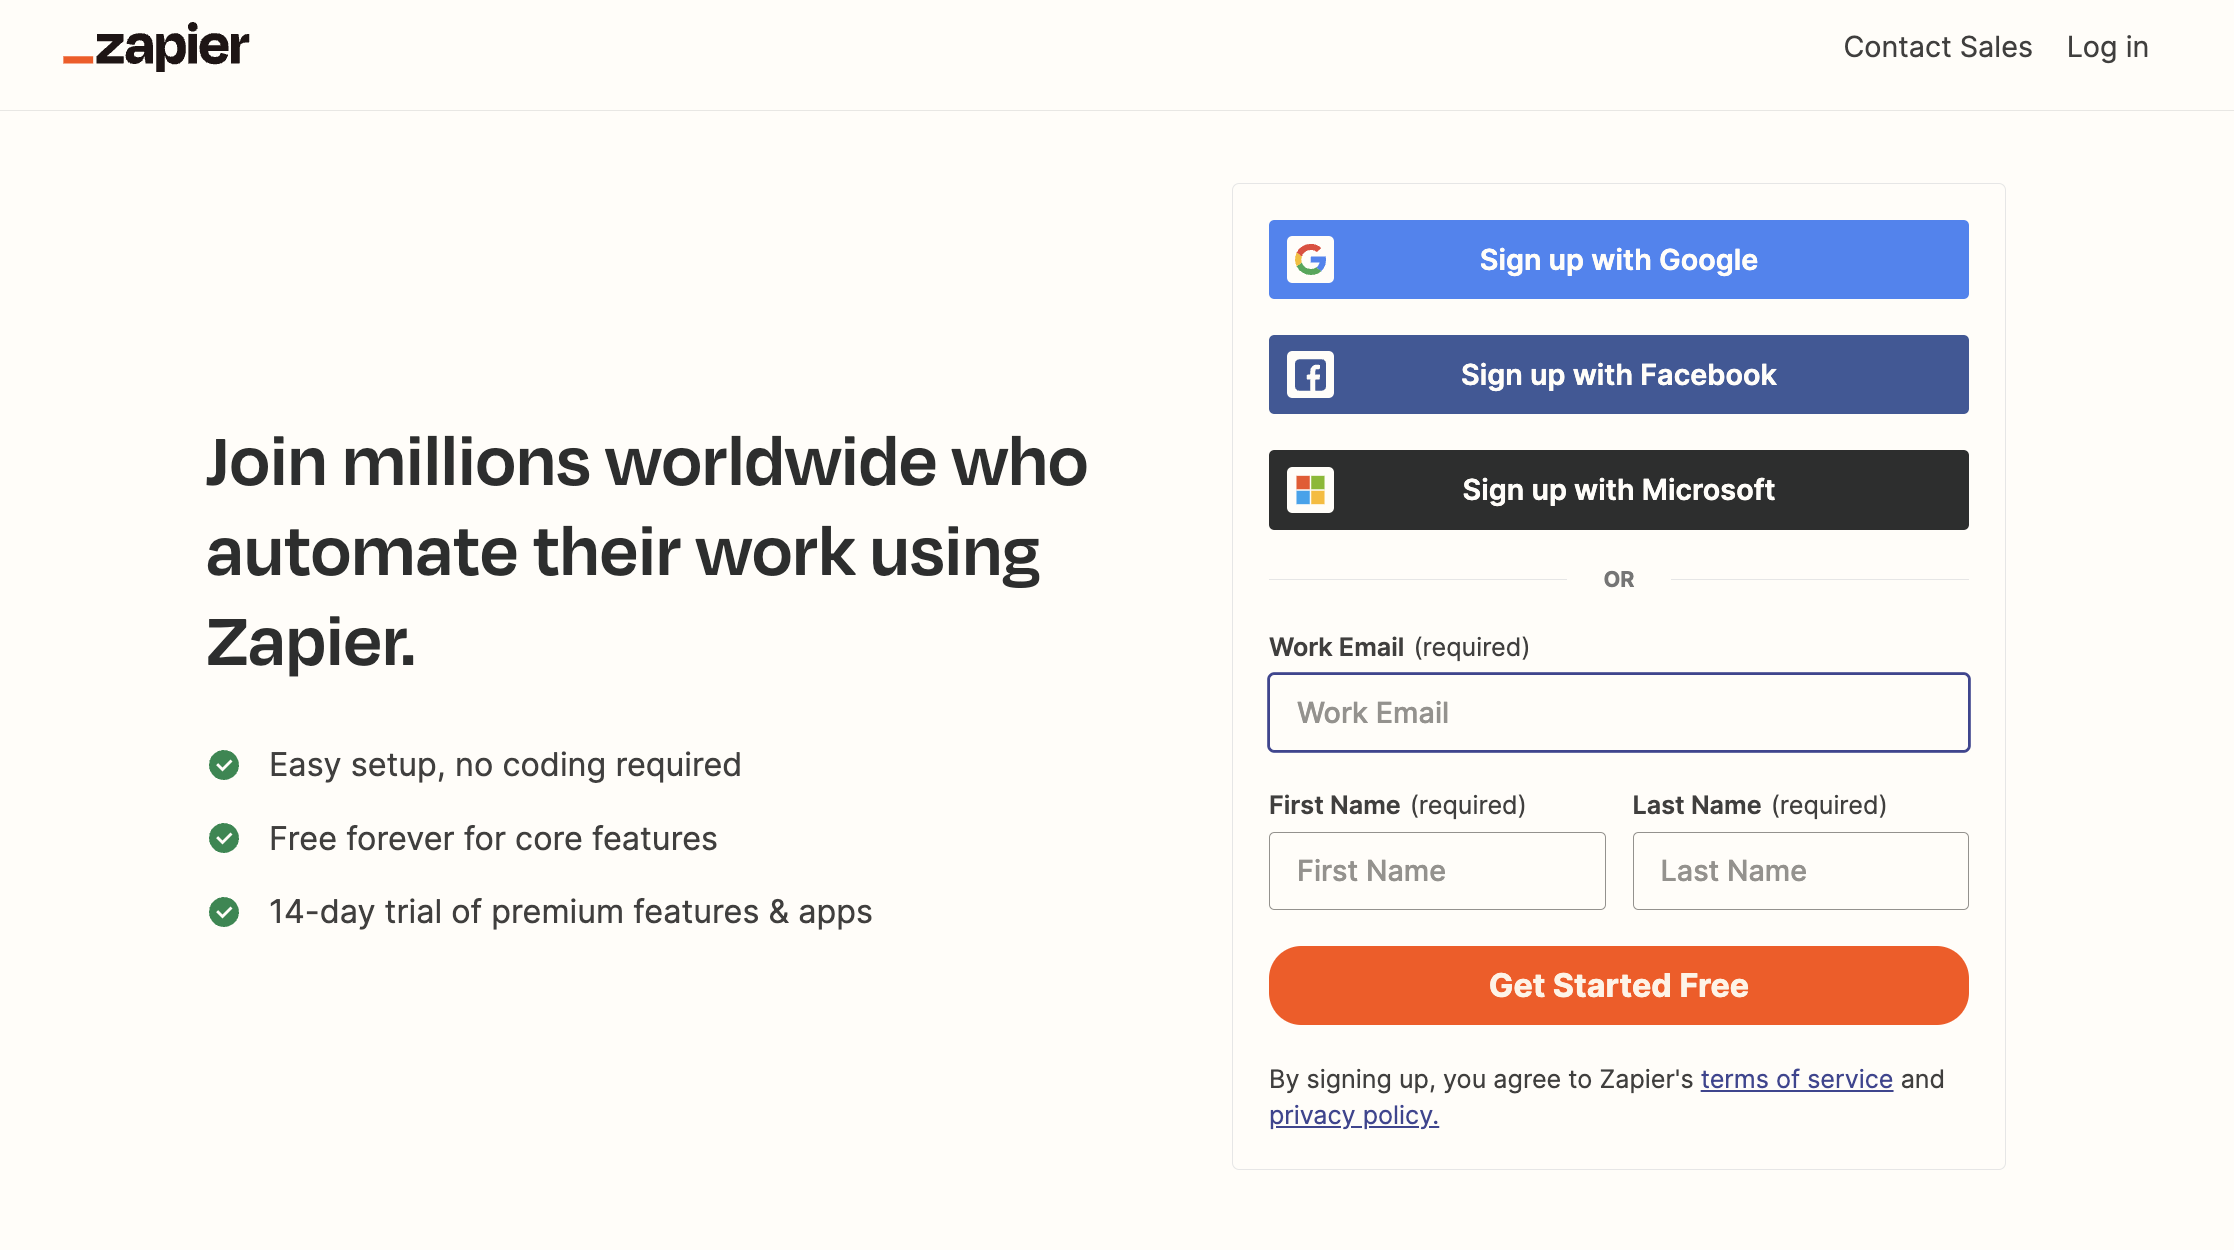
Task: Click the Google logo icon
Action: tap(1310, 260)
